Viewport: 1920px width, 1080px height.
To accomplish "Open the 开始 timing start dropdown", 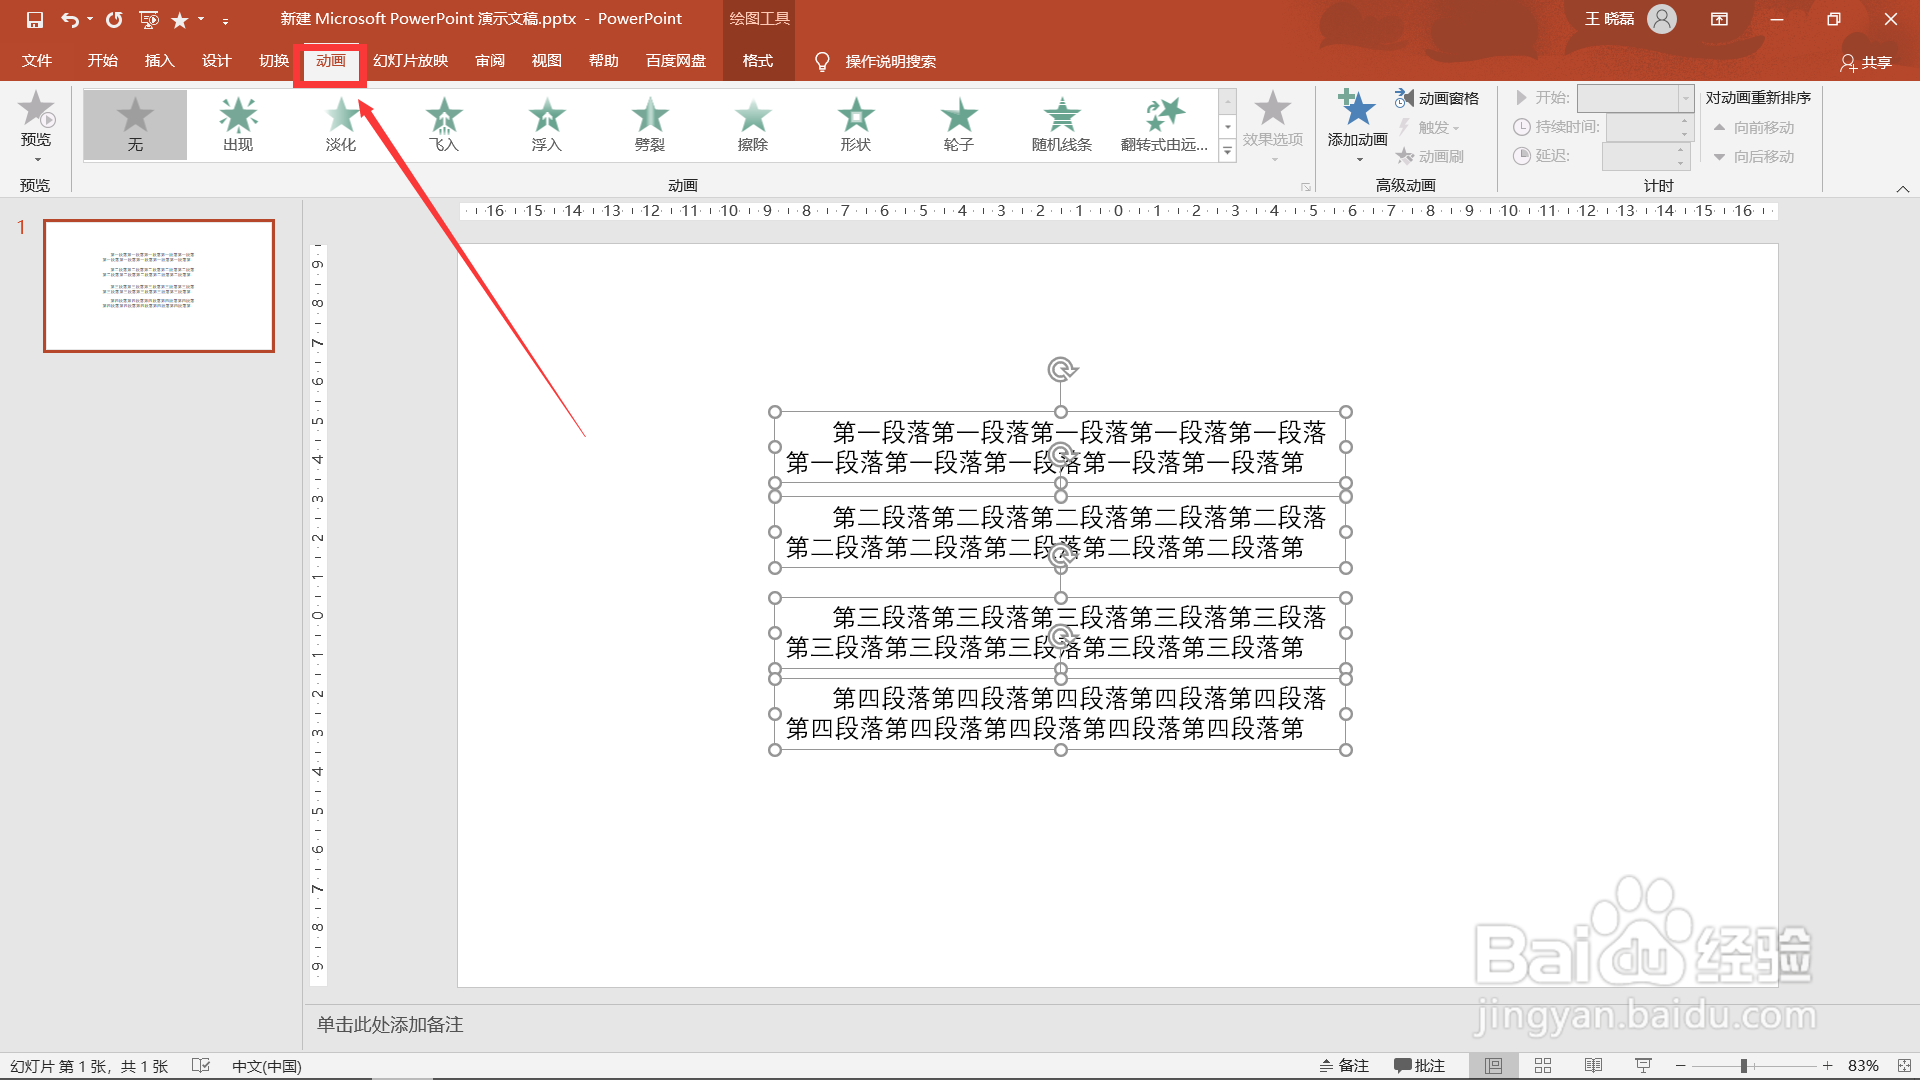I will coord(1686,98).
